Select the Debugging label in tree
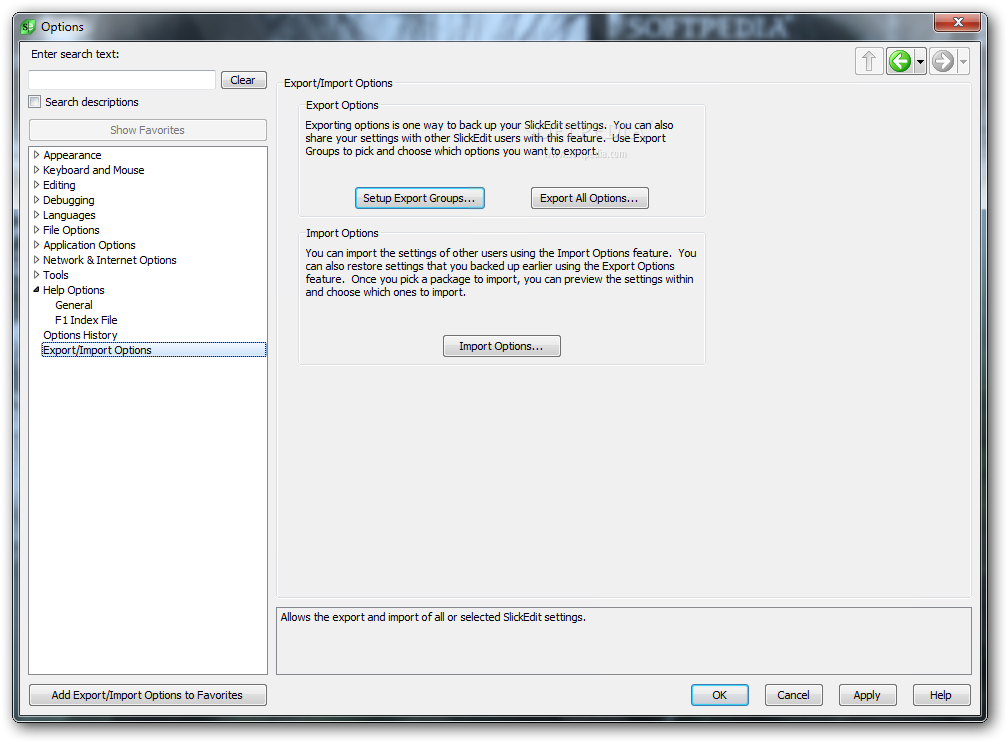 (69, 200)
